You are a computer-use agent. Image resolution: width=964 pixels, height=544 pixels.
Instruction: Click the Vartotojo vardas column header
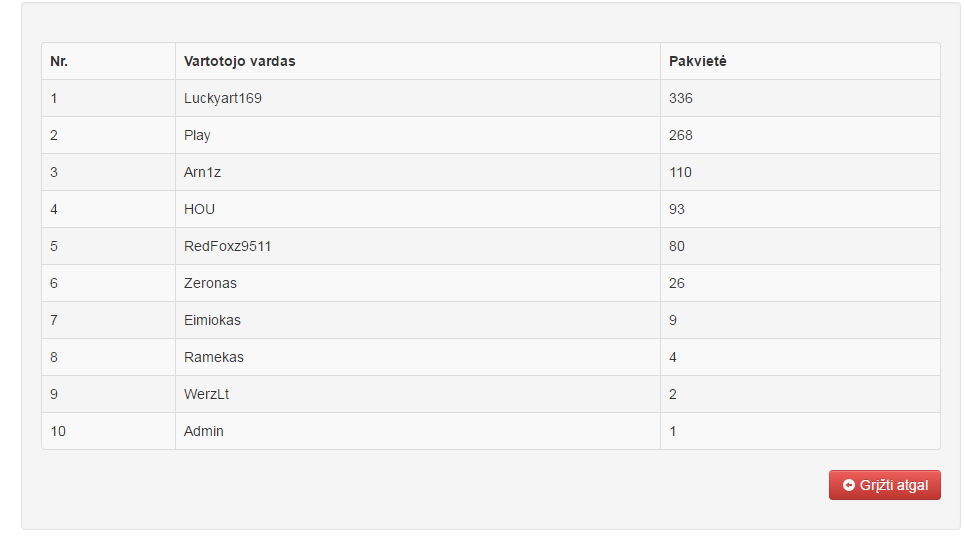[x=418, y=61]
